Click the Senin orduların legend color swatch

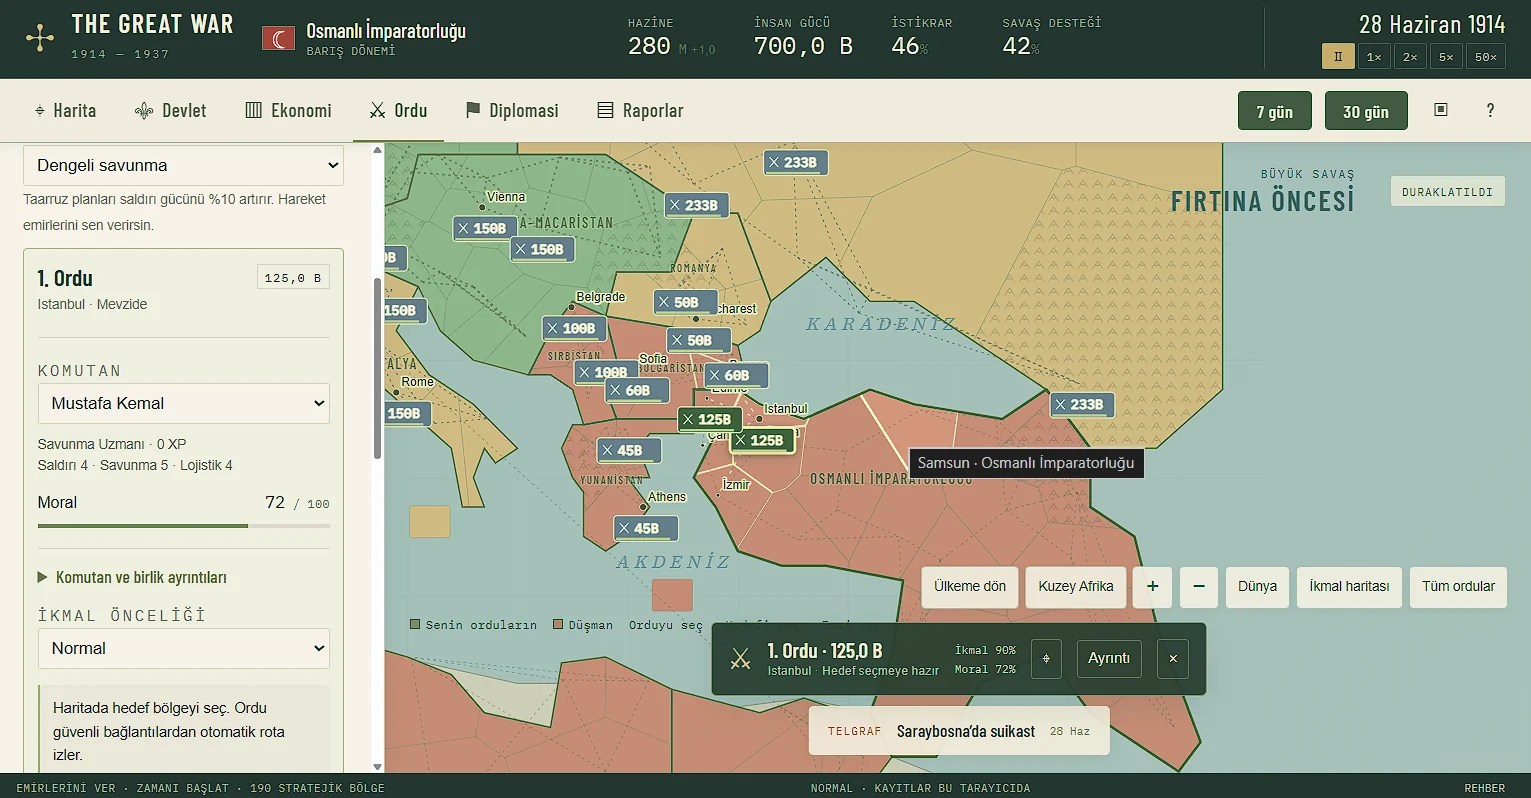(415, 625)
